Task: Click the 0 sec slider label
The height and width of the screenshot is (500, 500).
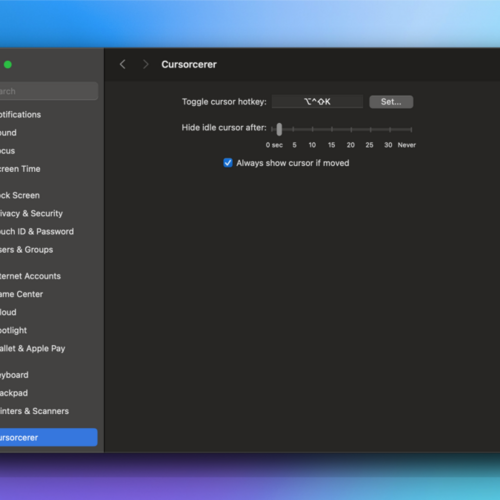Action: click(x=274, y=145)
